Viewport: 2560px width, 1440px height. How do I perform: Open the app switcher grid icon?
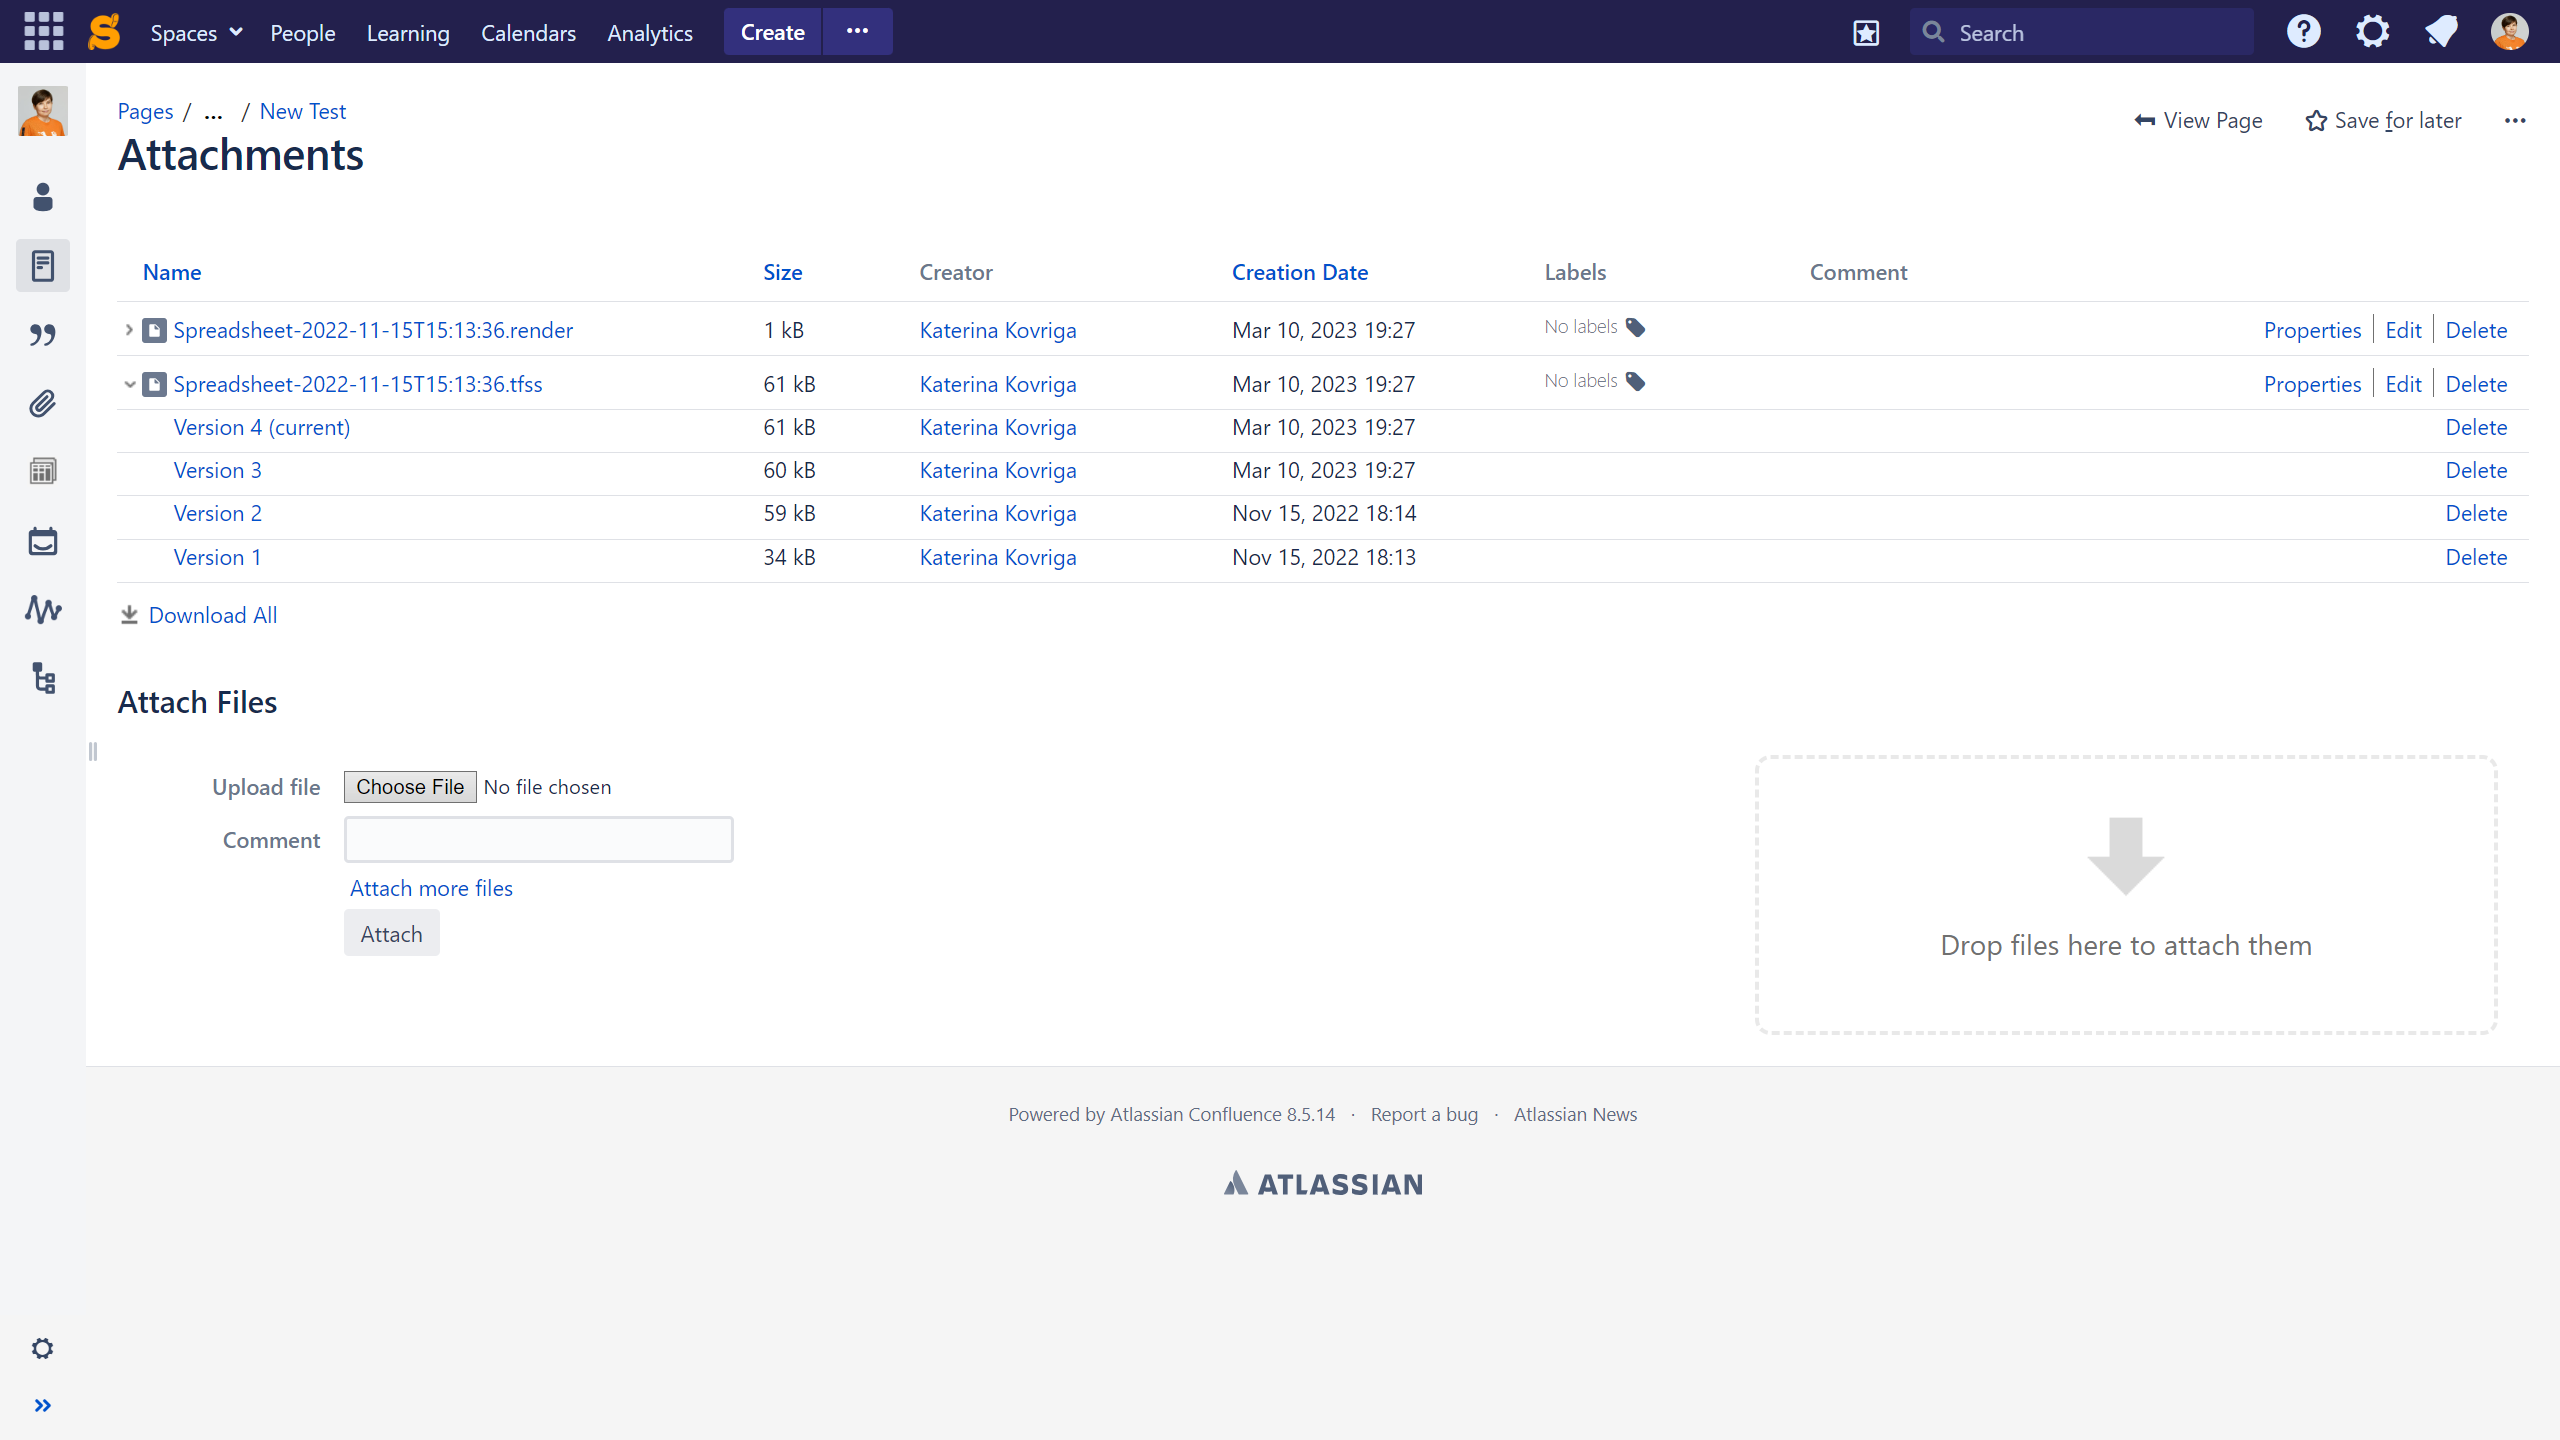pos(43,32)
